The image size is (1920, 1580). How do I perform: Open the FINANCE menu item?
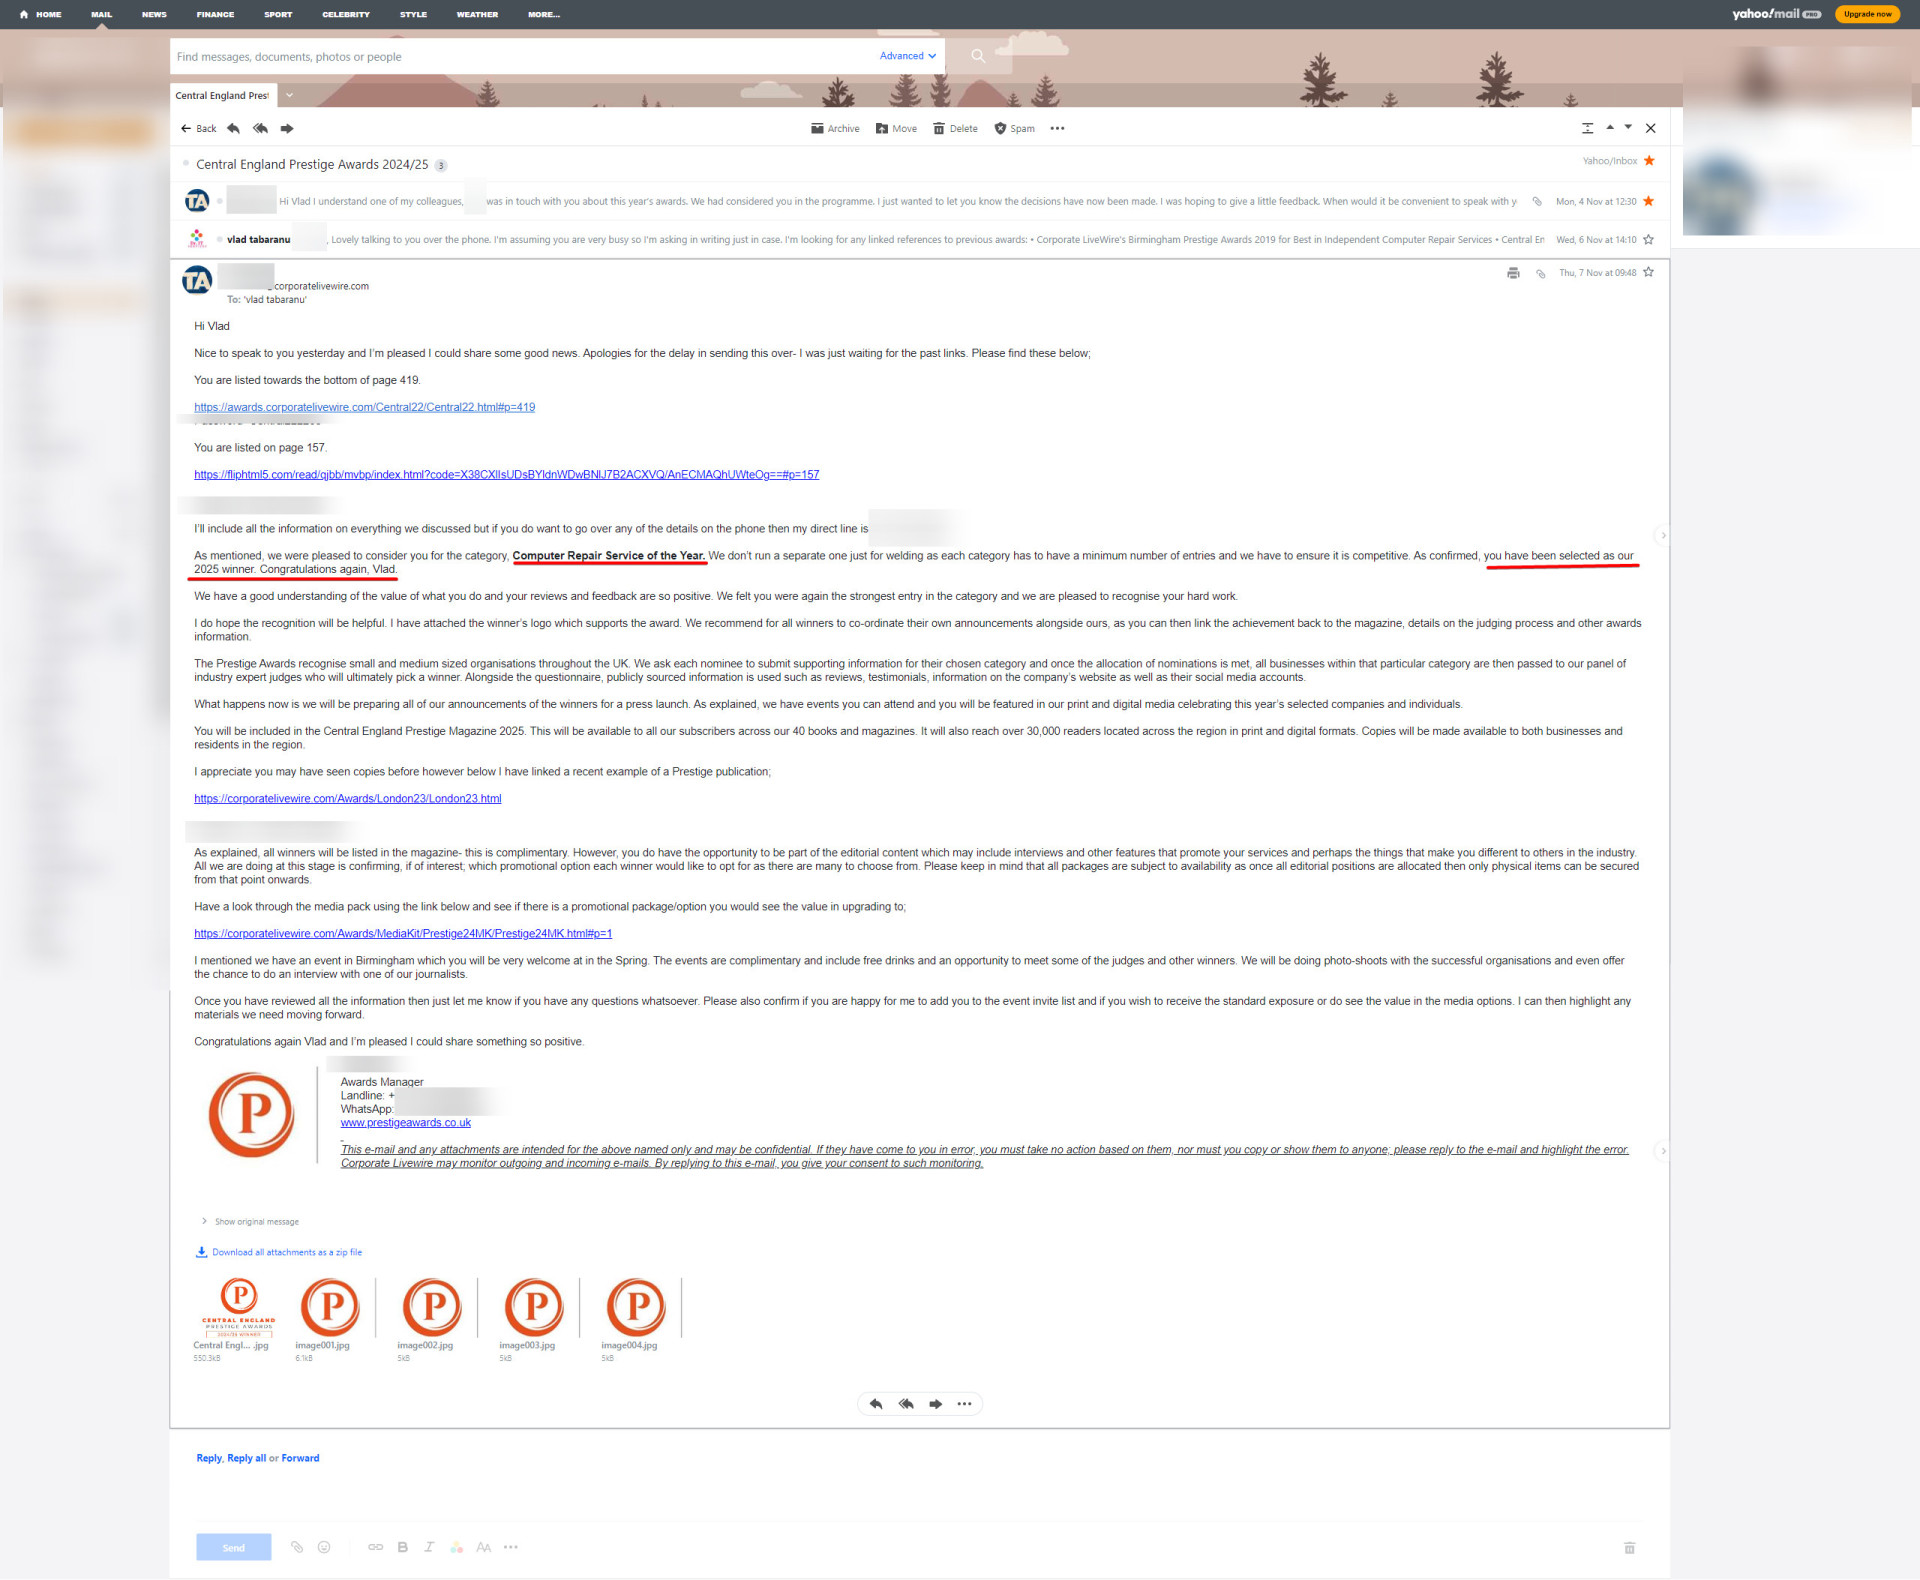click(x=215, y=15)
